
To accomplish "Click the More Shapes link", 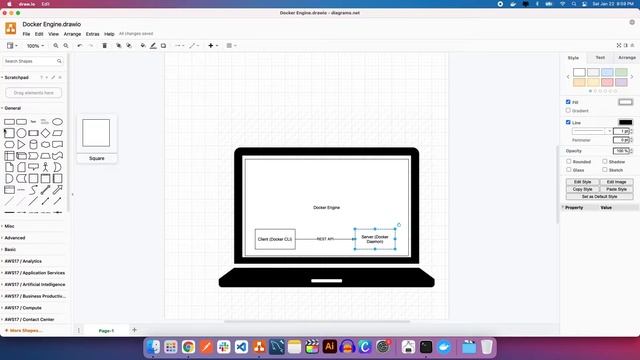I will click(24, 330).
